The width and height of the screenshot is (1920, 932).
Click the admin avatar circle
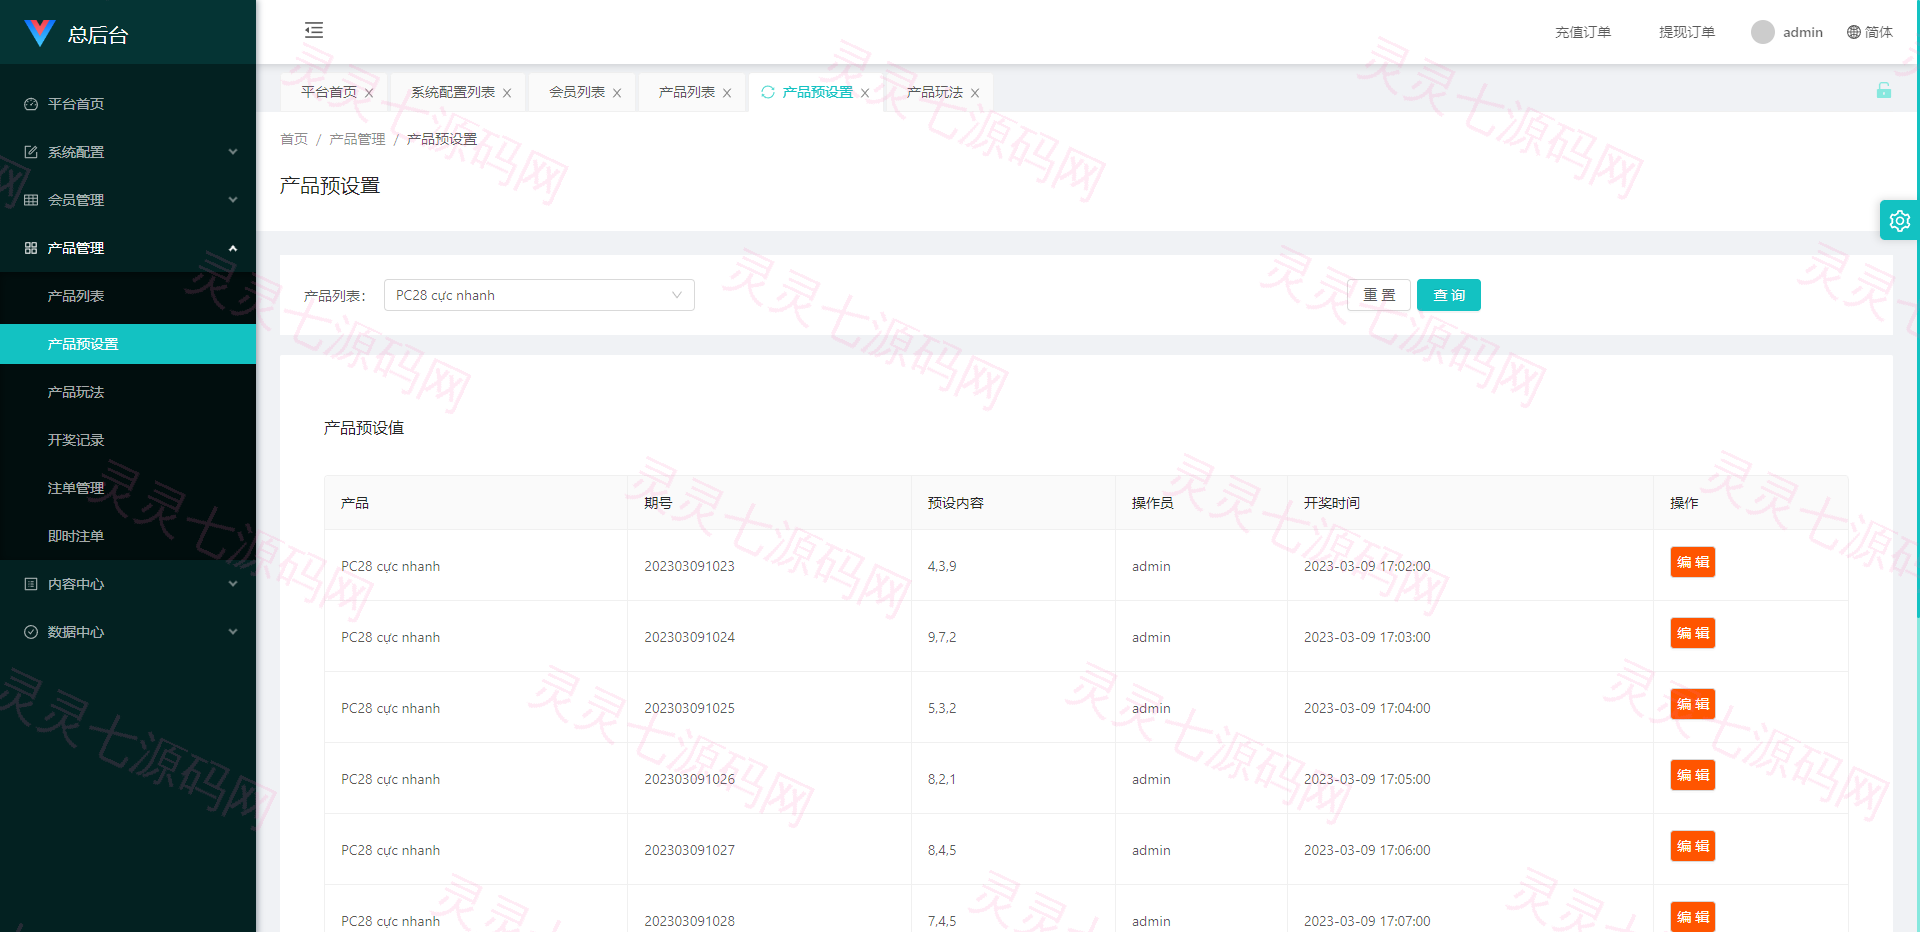(1763, 32)
